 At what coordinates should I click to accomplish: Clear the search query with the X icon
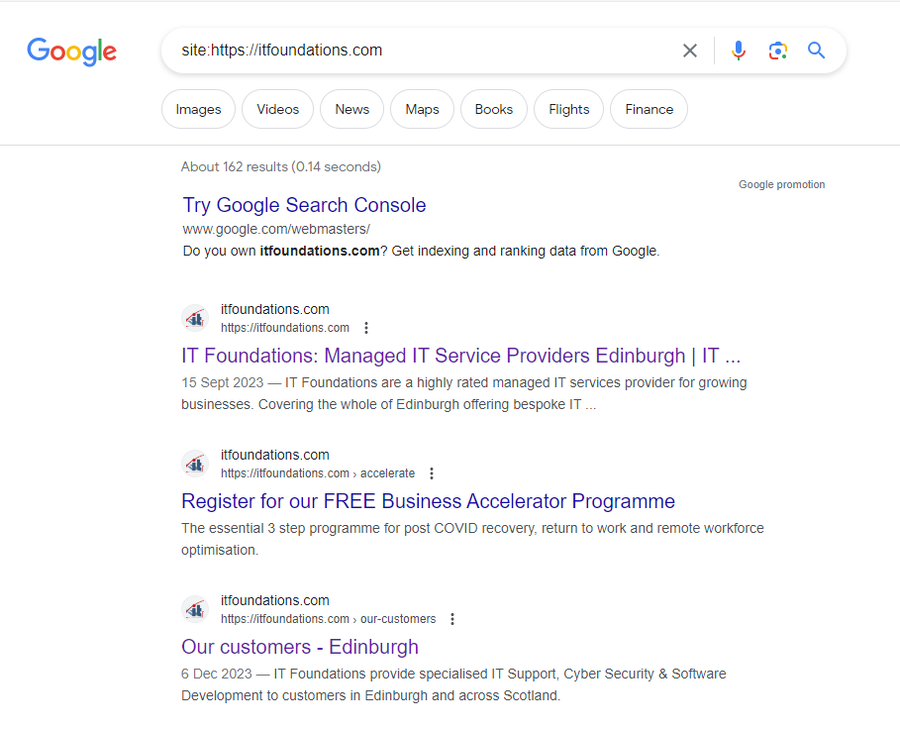pos(690,50)
